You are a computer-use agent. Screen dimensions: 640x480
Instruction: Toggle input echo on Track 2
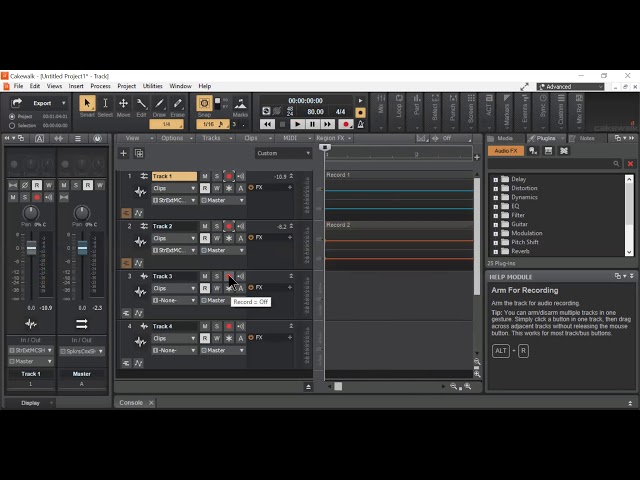pos(241,226)
